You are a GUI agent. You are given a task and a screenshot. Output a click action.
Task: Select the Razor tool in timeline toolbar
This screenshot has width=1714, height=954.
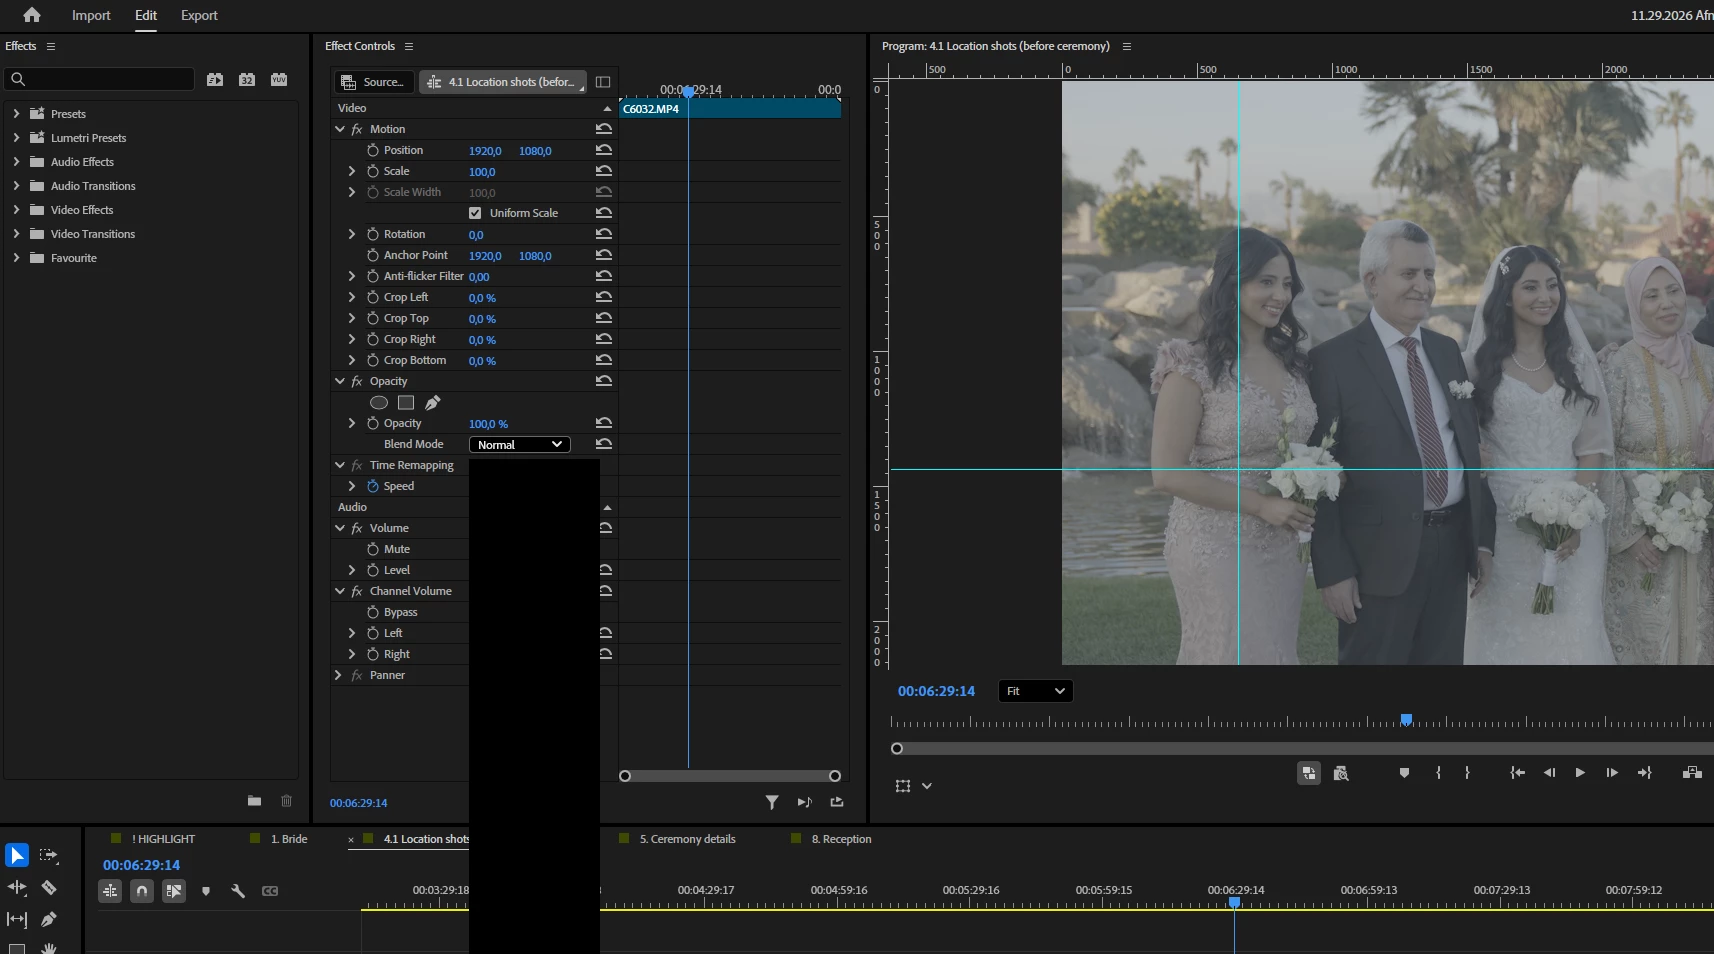[48, 888]
